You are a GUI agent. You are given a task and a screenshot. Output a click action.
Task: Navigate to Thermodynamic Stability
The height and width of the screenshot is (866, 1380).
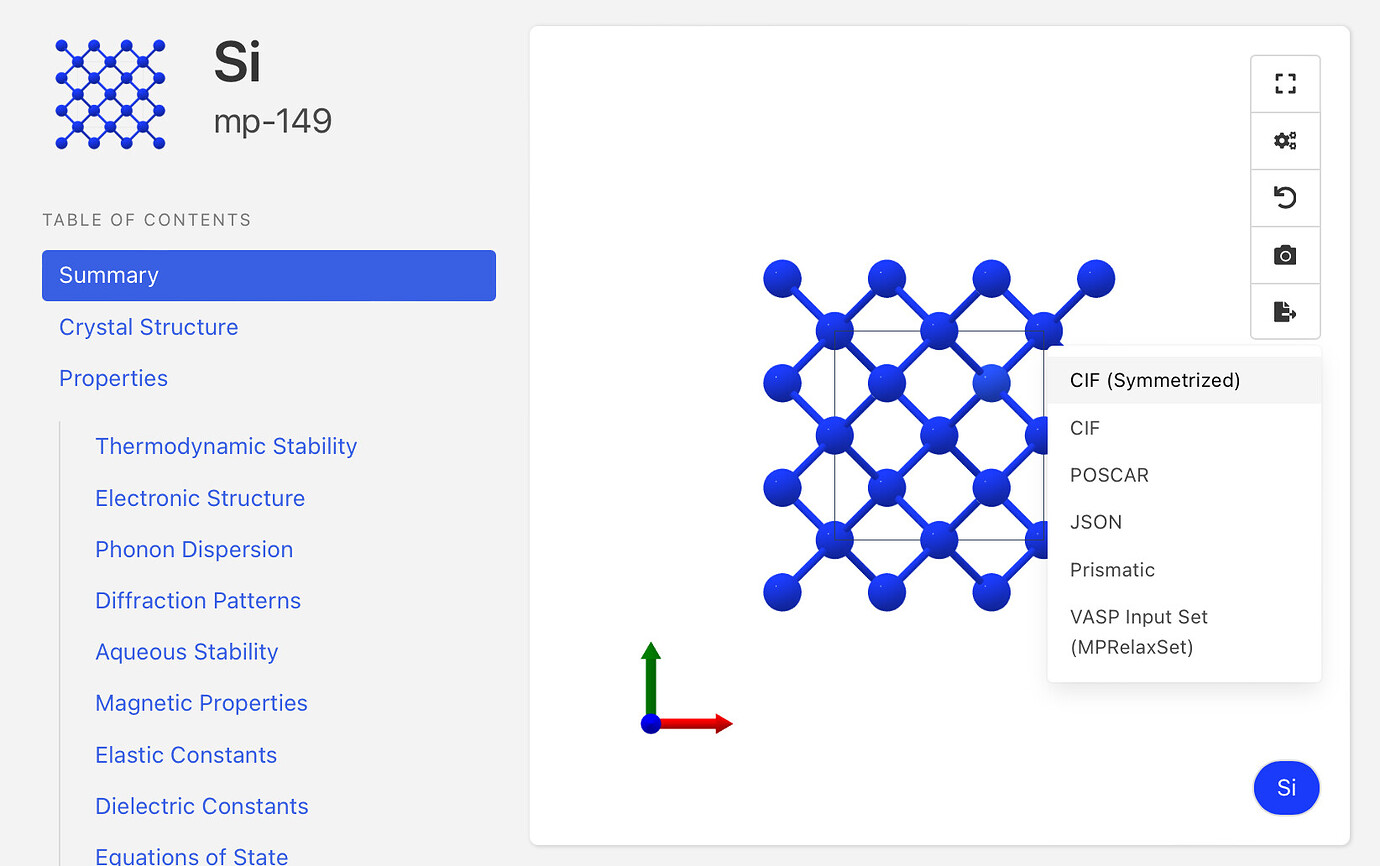(x=226, y=446)
